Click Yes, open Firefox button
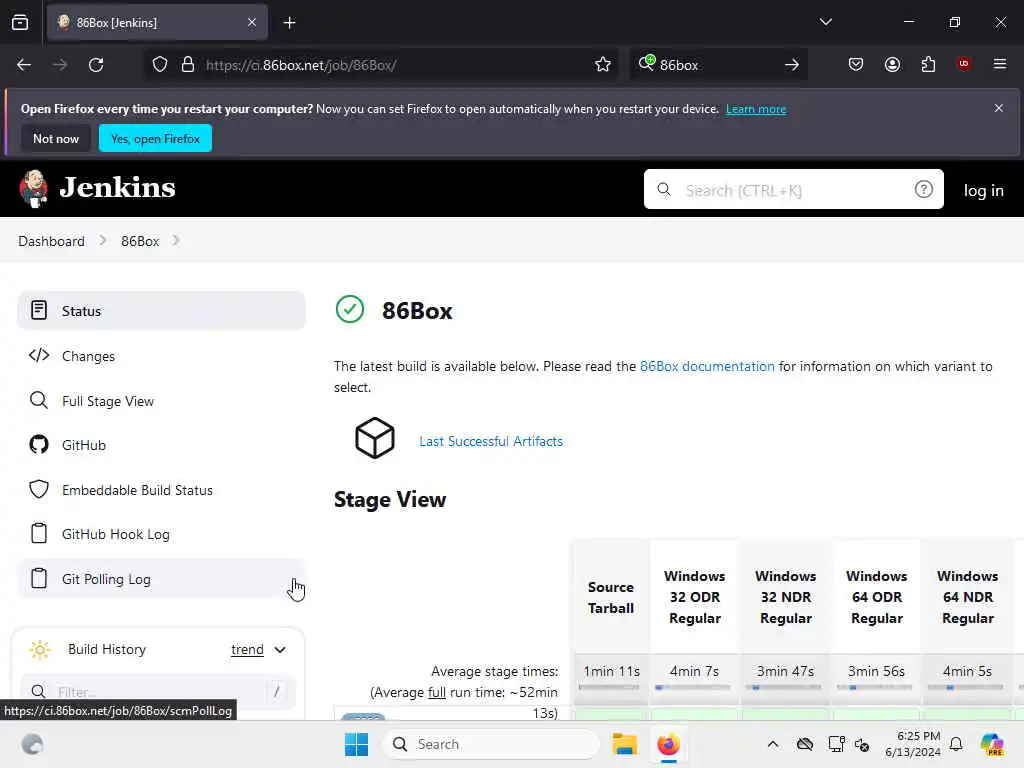Screen dimensions: 1024x768 pyautogui.click(x=155, y=138)
